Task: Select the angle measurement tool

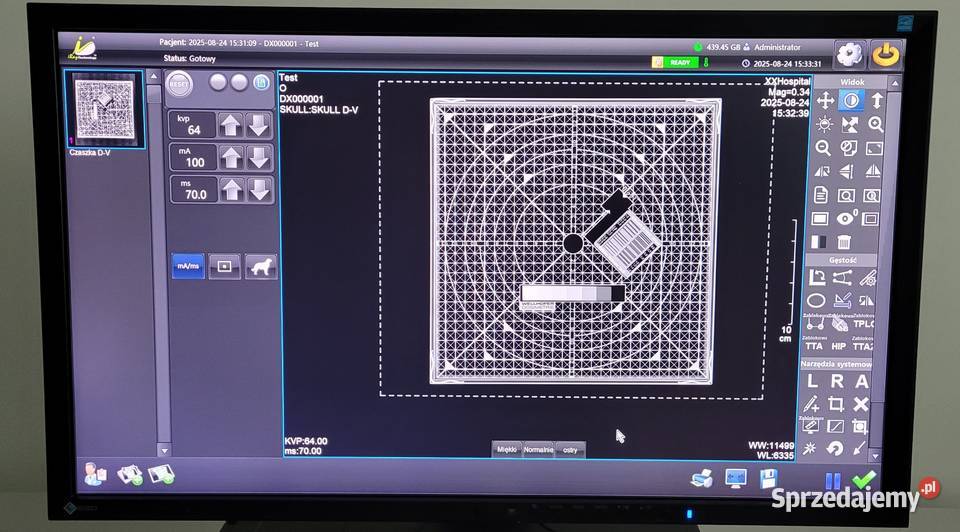Action: (x=817, y=278)
